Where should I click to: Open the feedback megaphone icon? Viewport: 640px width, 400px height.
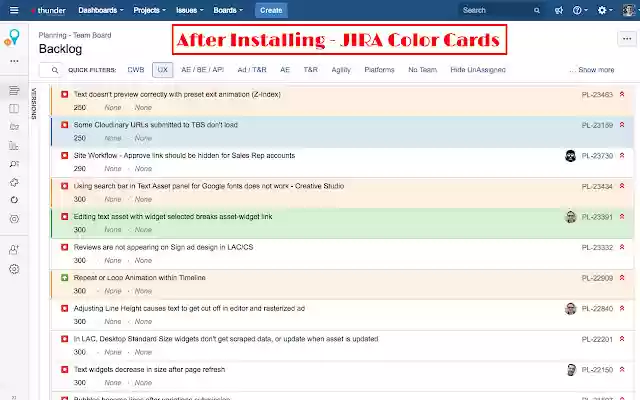[x=559, y=10]
